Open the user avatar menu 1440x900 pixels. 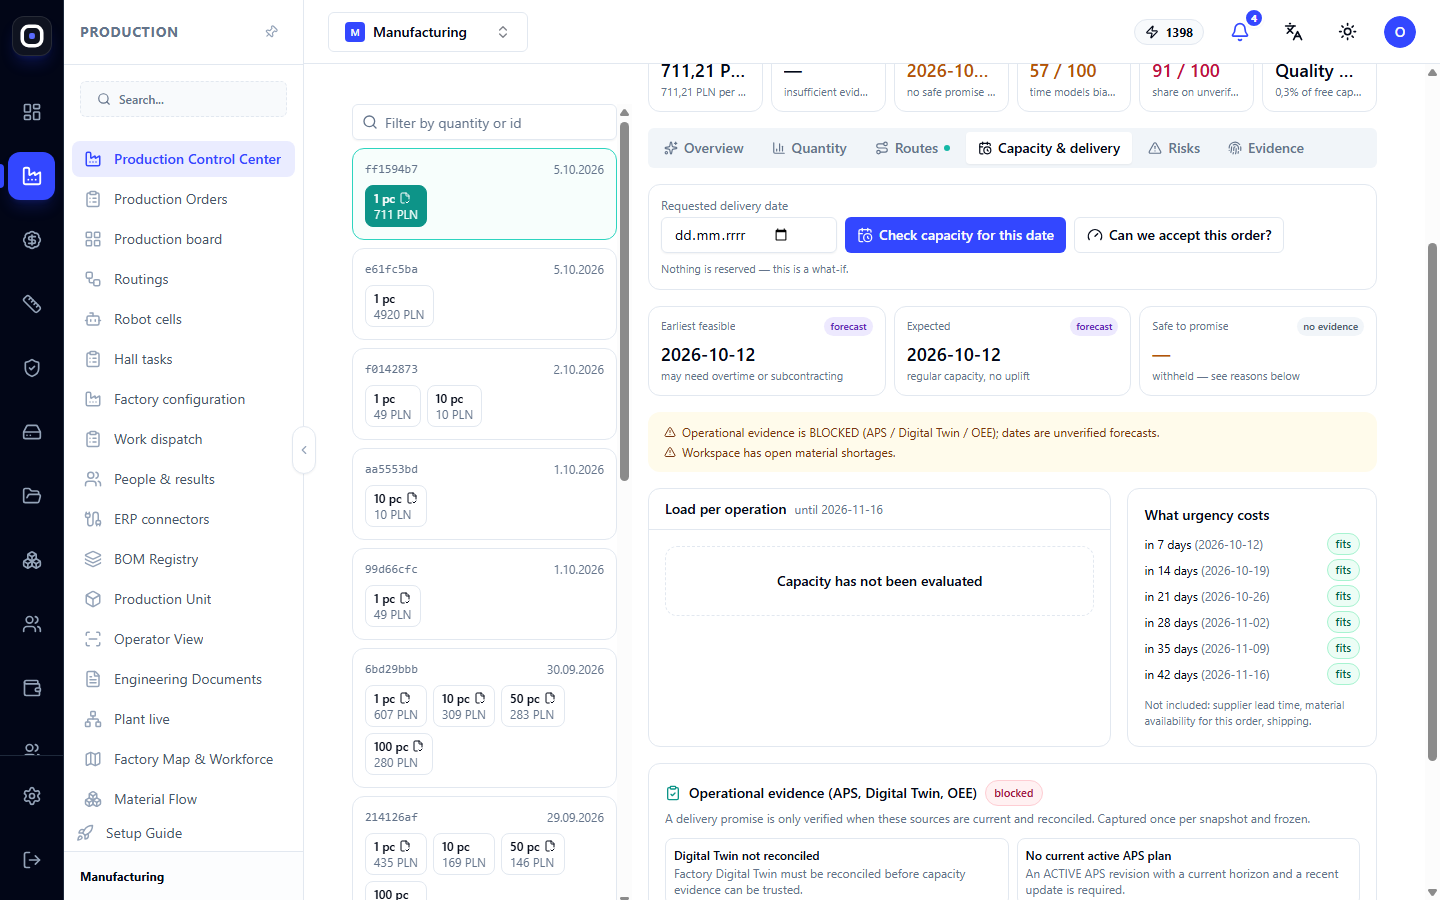point(1399,32)
